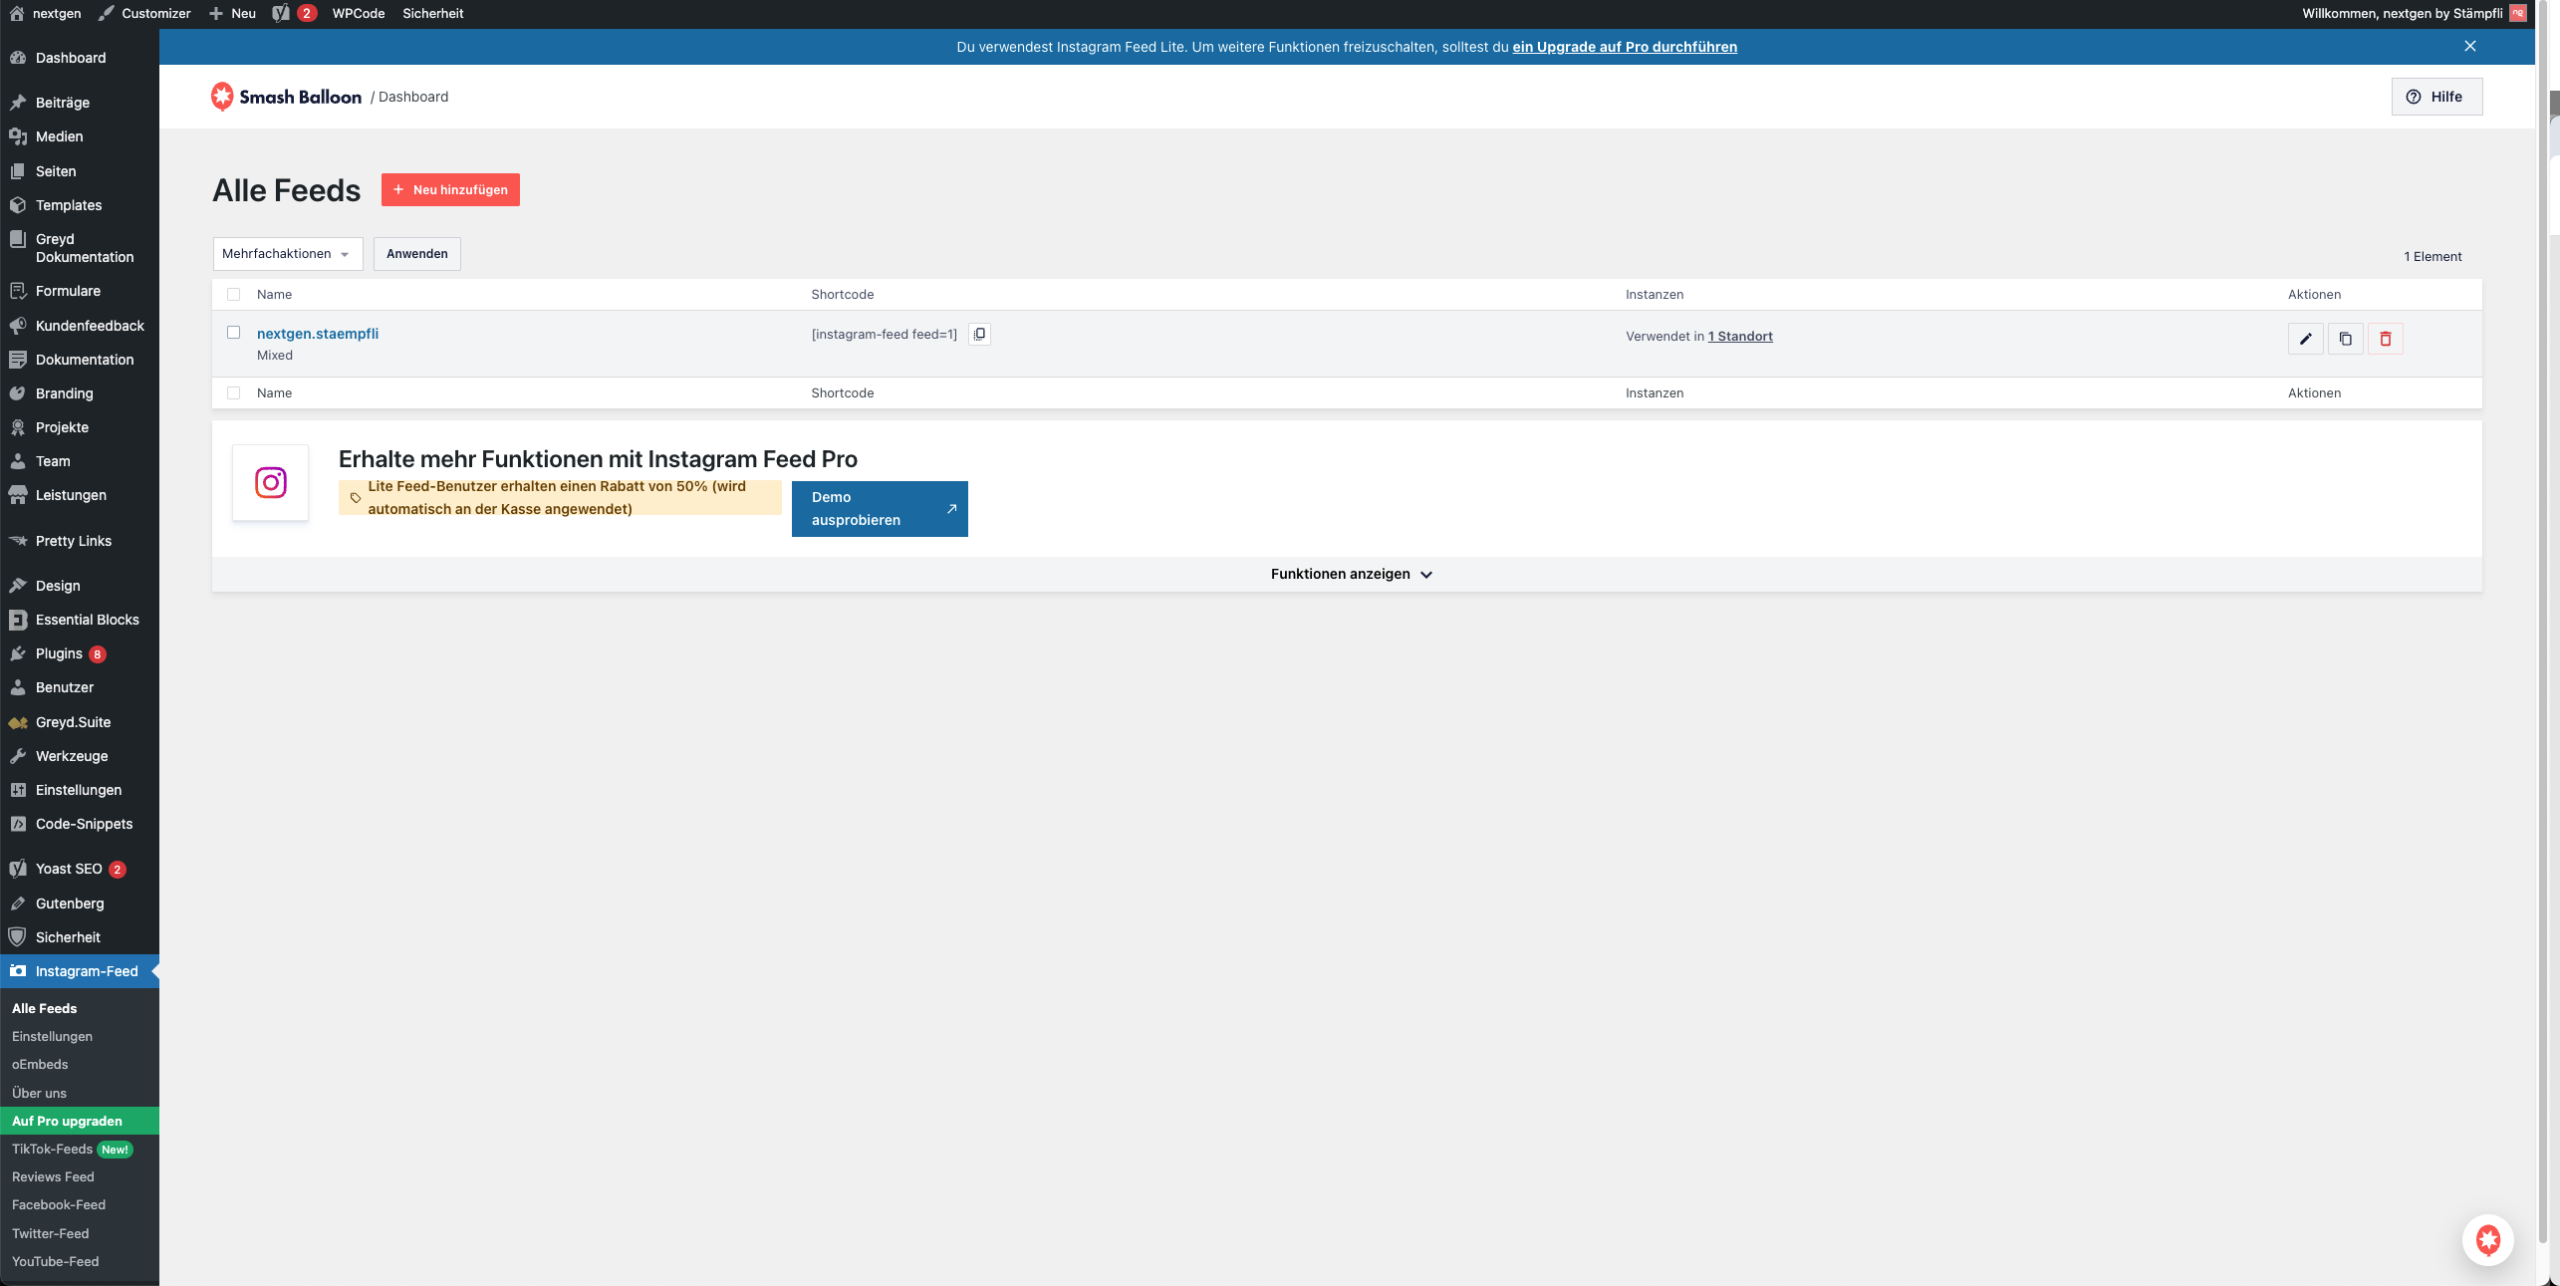2560x1286 pixels.
Task: Click the red trash delete feed icon
Action: click(x=2385, y=339)
